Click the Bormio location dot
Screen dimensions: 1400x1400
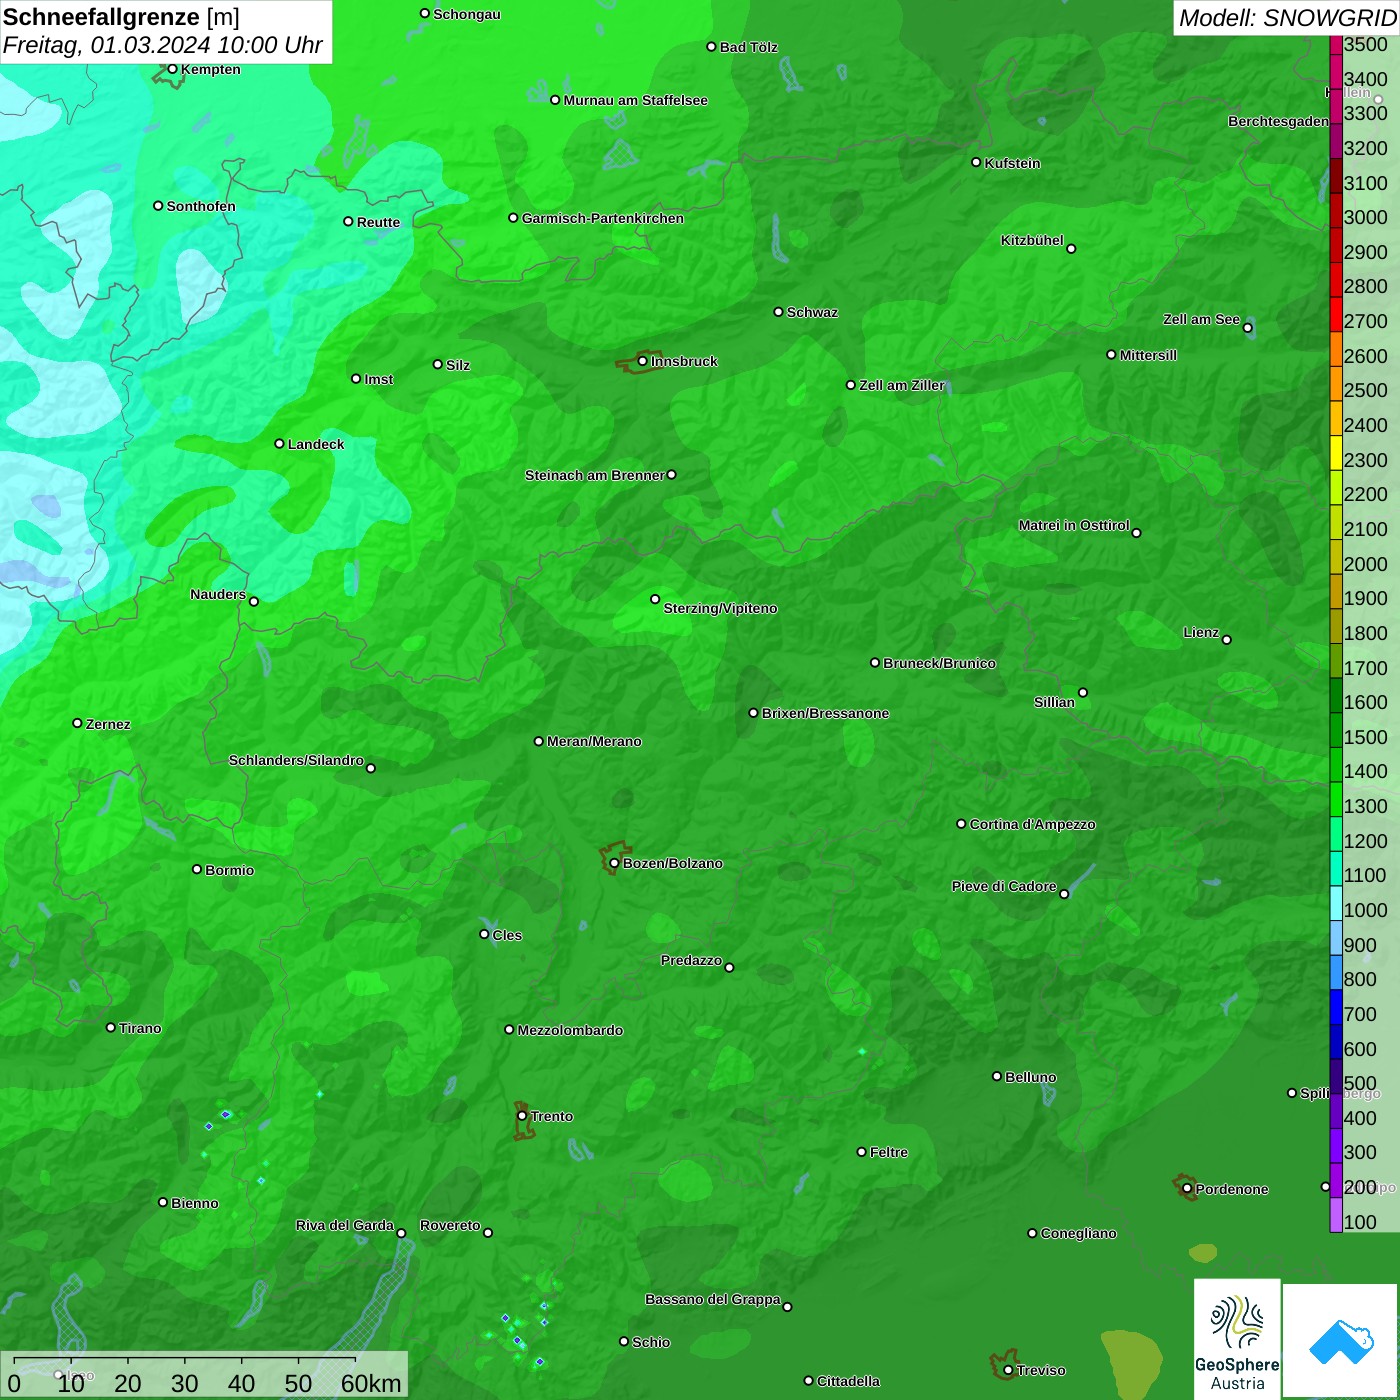(x=197, y=869)
